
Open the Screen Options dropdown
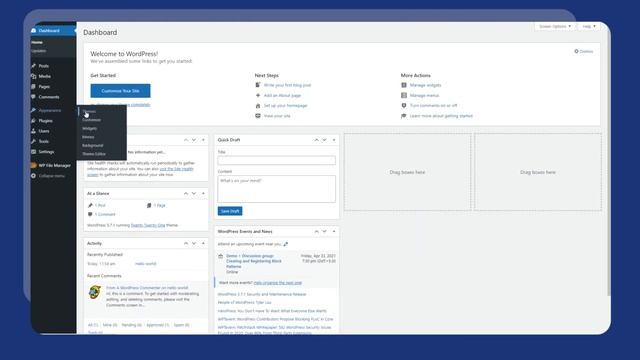[x=555, y=27]
